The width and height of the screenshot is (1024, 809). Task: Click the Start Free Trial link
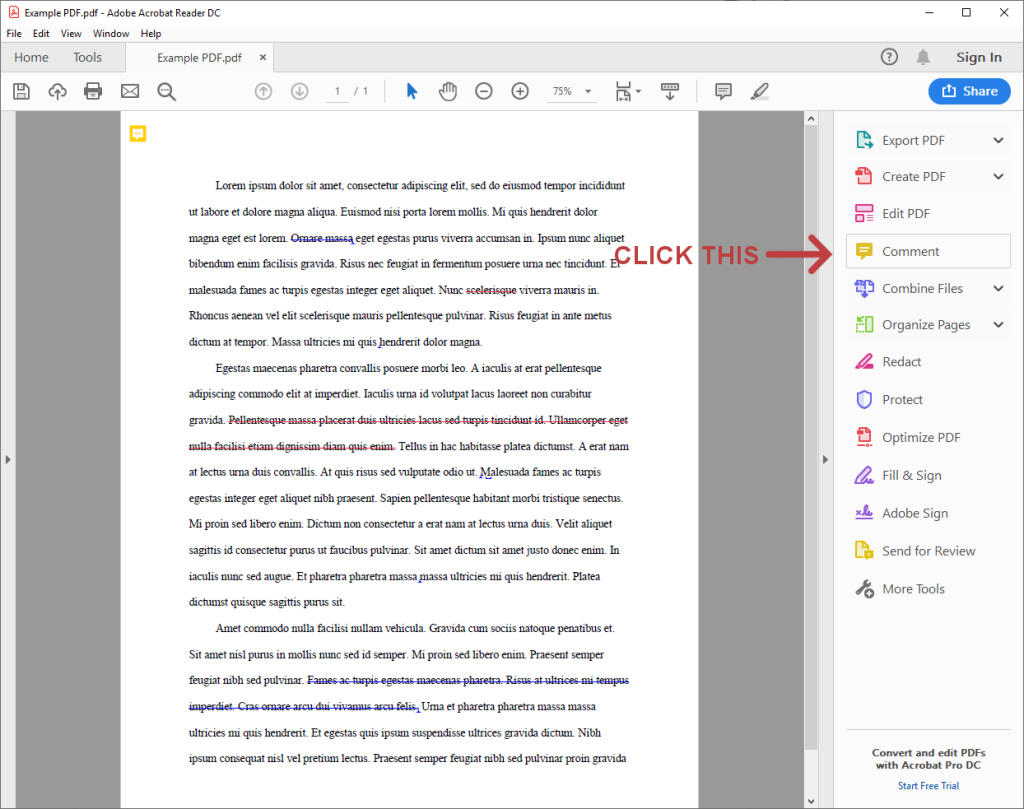(928, 785)
